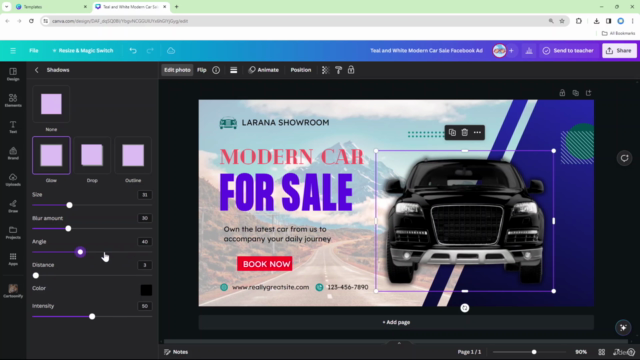Open the Brand panel
The height and width of the screenshot is (360, 640).
tap(13, 153)
